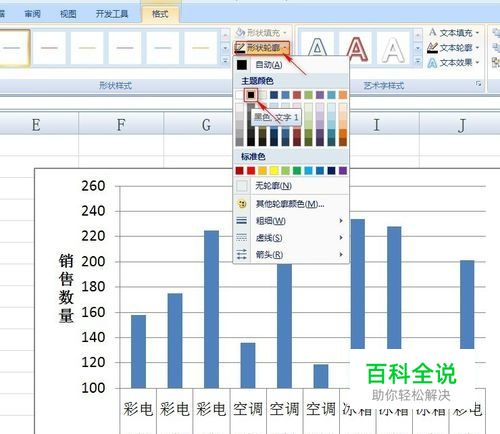The height and width of the screenshot is (434, 500).
Task: Click the text effects glowing A icon
Action: 432,63
